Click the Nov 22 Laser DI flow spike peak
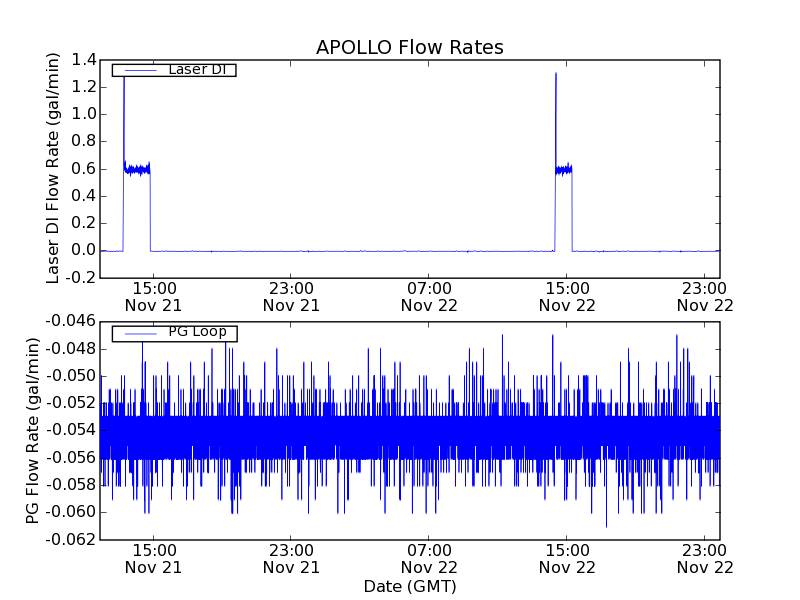The width and height of the screenshot is (800, 600). [x=556, y=74]
